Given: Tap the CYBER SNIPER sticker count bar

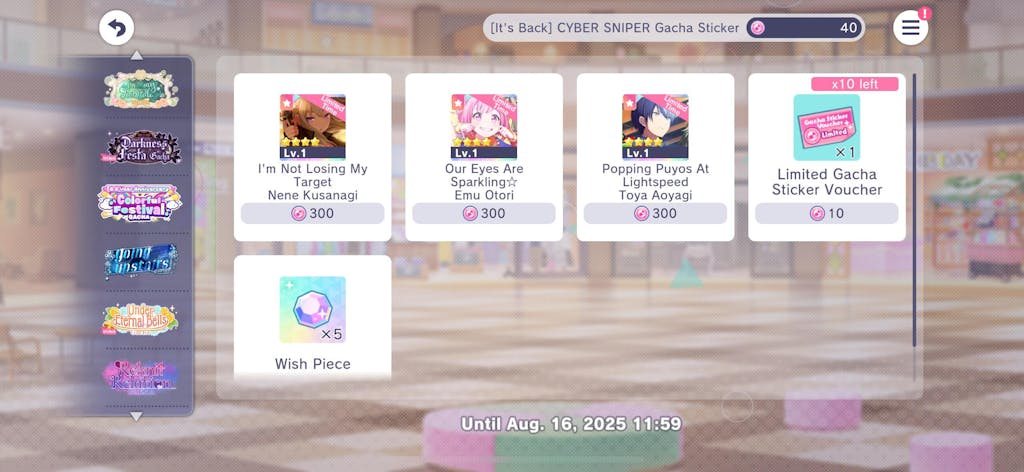Looking at the screenshot, I should pyautogui.click(x=674, y=28).
